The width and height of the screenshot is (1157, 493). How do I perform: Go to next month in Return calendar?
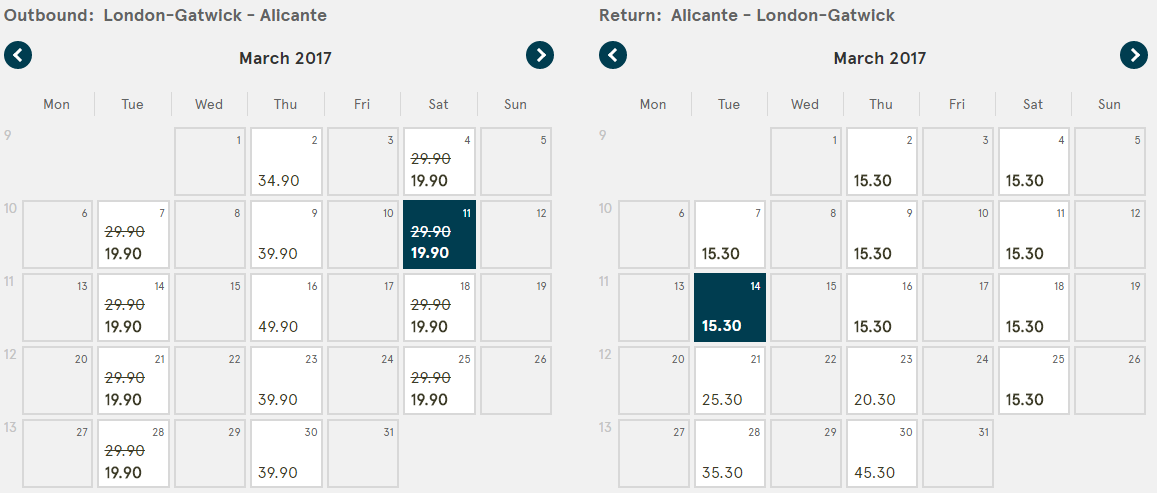pos(1134,55)
